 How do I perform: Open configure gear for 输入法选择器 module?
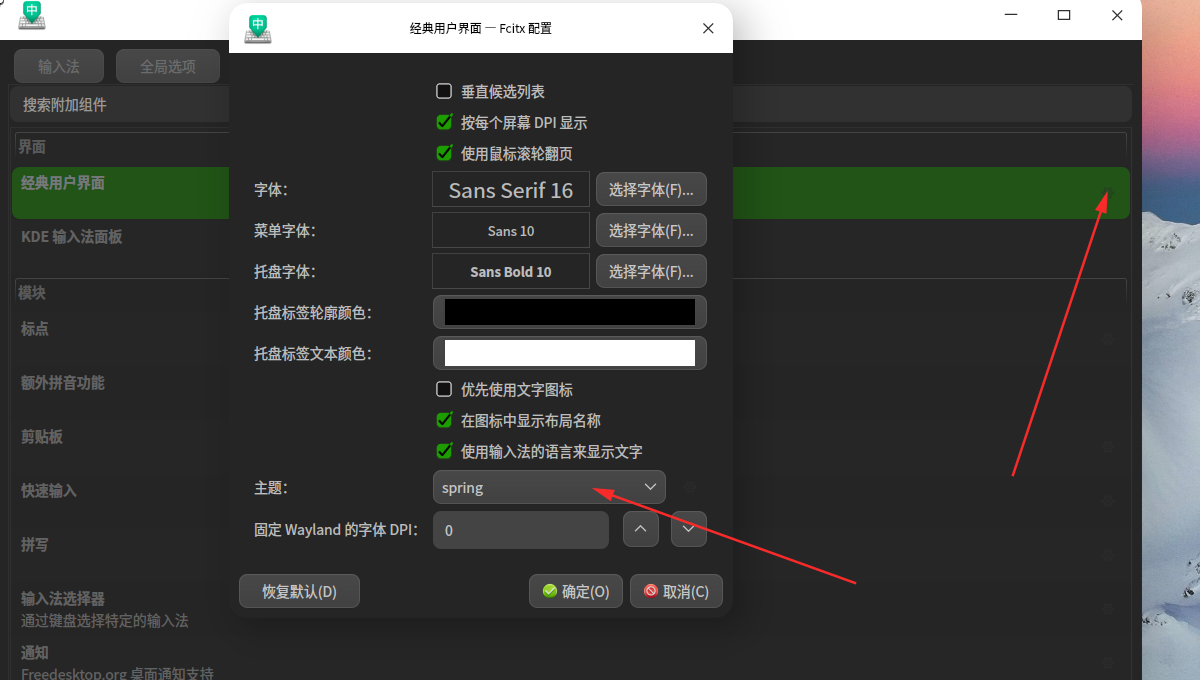pyautogui.click(x=1107, y=609)
